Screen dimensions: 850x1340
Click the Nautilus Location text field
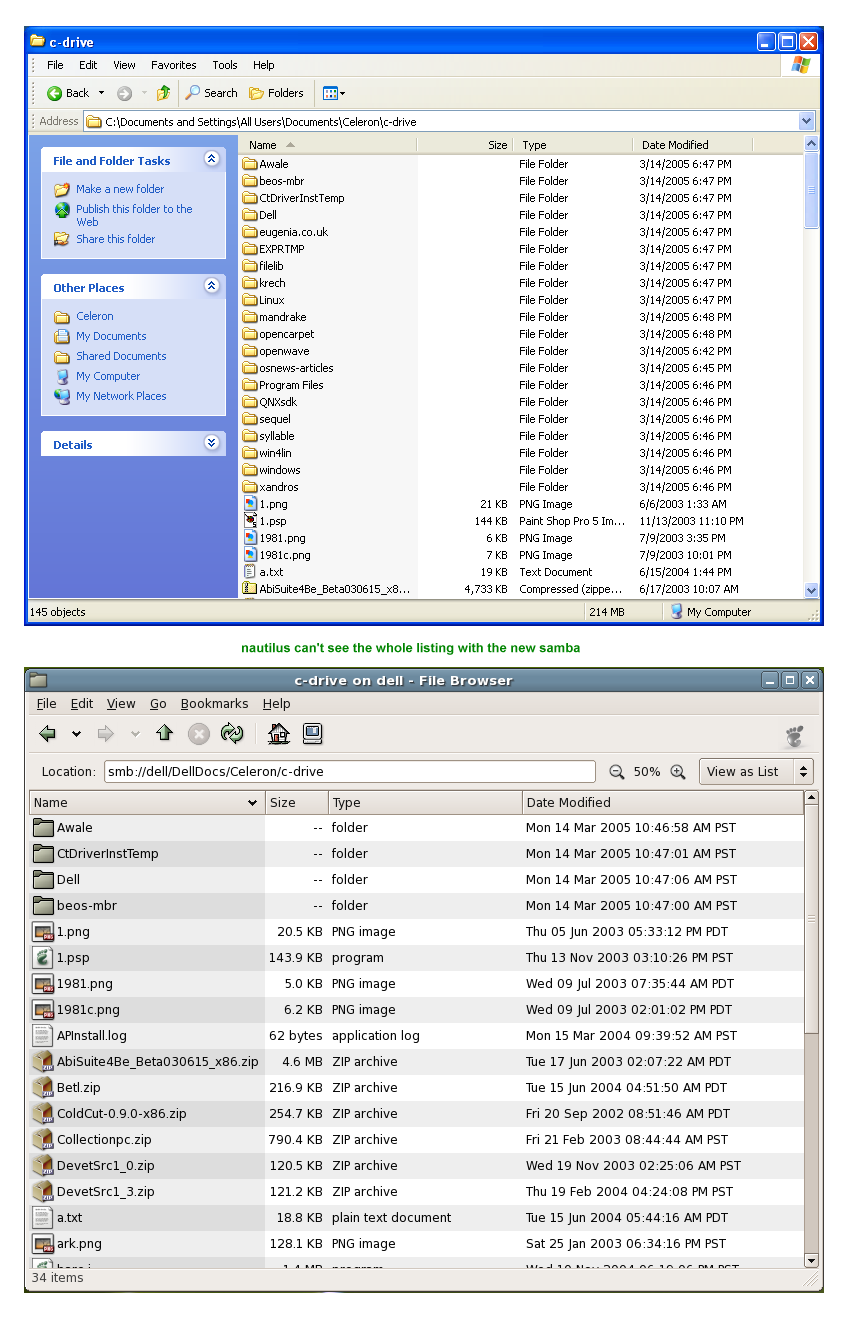coord(350,772)
